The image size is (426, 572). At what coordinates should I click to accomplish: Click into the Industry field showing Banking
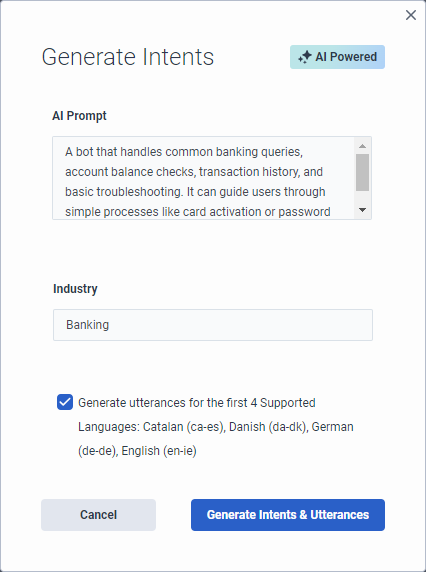[x=213, y=325]
